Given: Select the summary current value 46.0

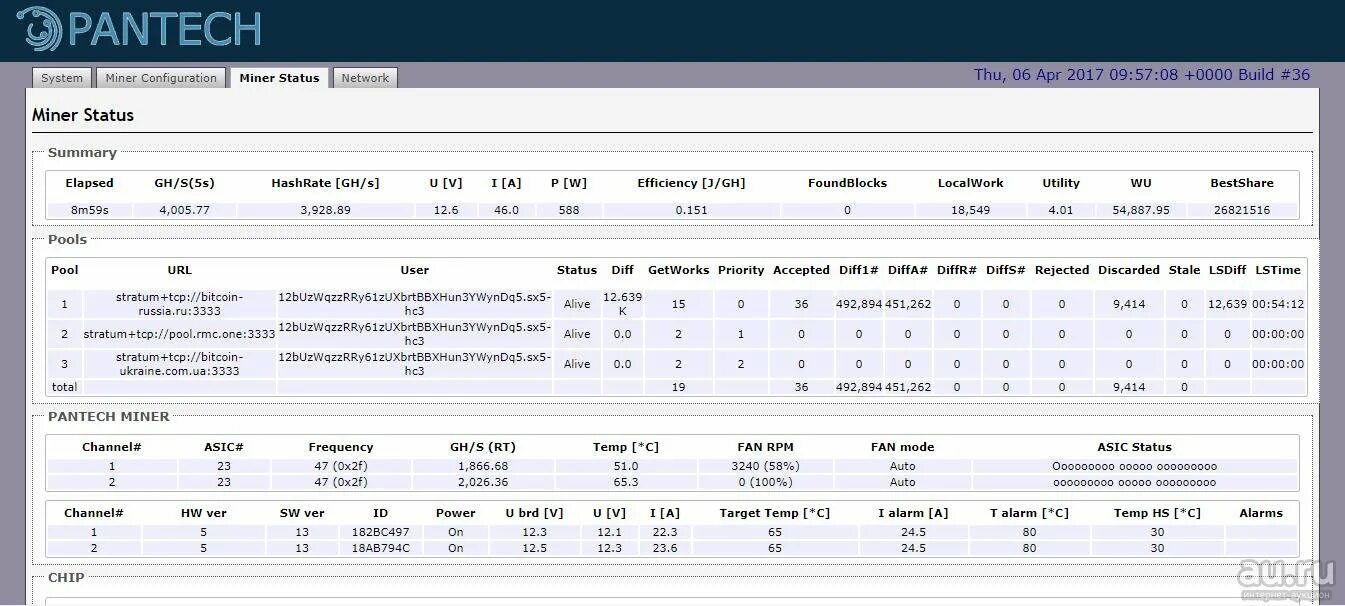Looking at the screenshot, I should click(506, 210).
